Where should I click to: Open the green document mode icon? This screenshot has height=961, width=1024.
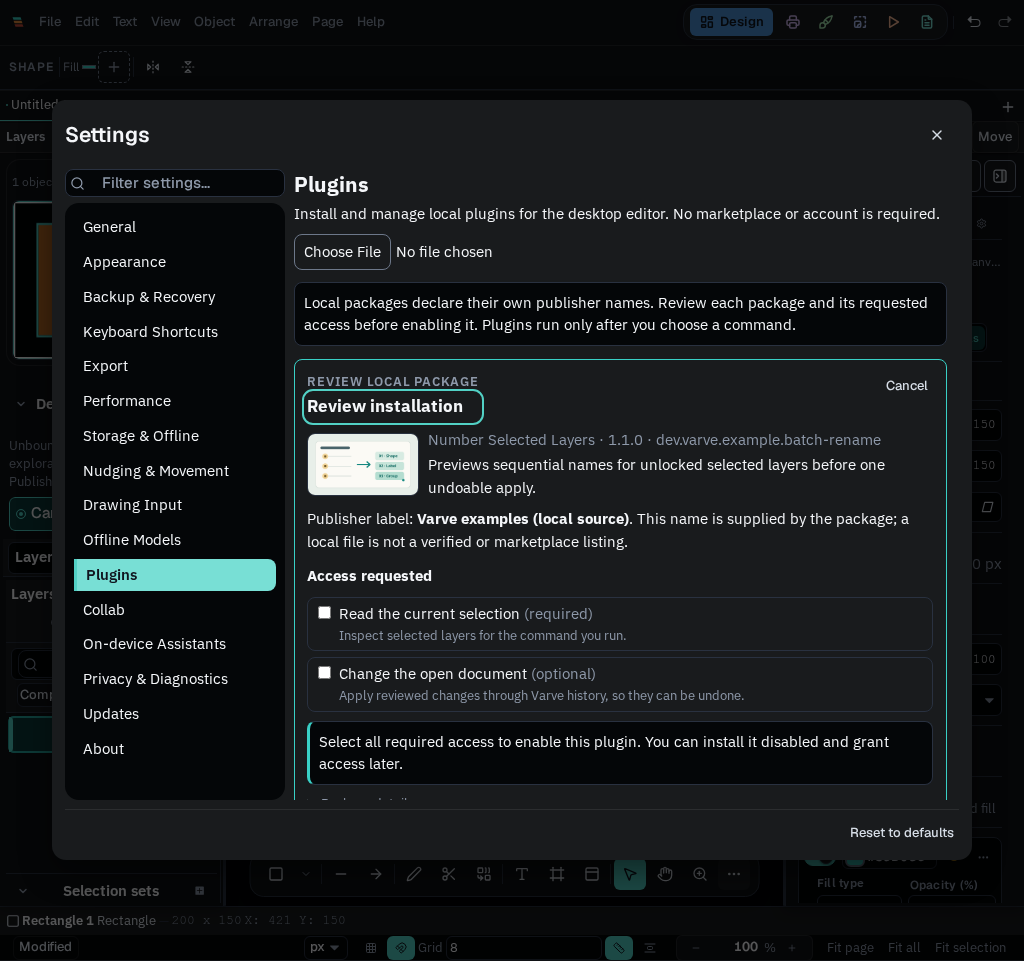pos(926,22)
